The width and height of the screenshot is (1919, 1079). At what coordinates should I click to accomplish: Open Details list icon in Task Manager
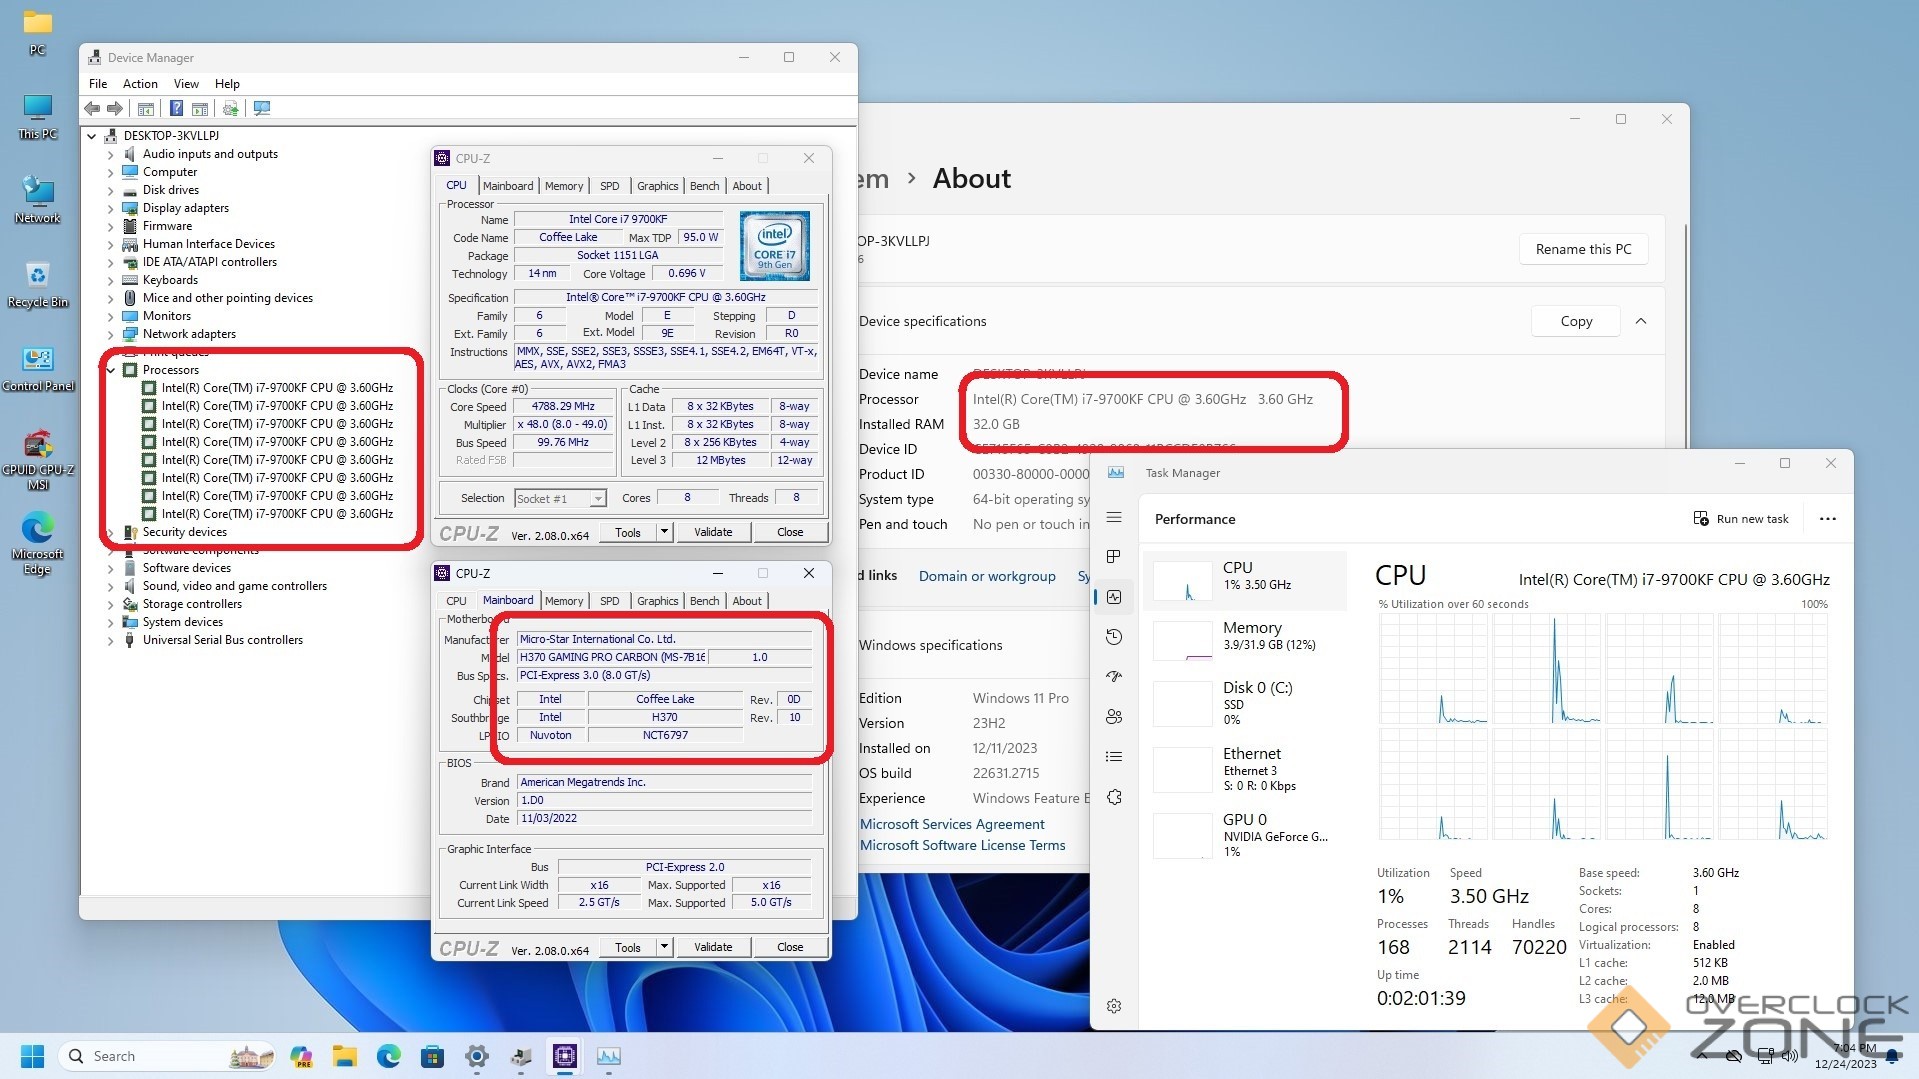point(1114,757)
